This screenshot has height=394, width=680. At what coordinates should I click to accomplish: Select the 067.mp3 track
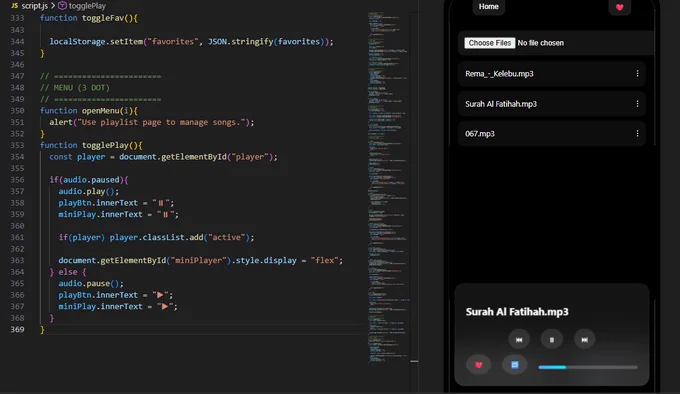click(x=552, y=134)
